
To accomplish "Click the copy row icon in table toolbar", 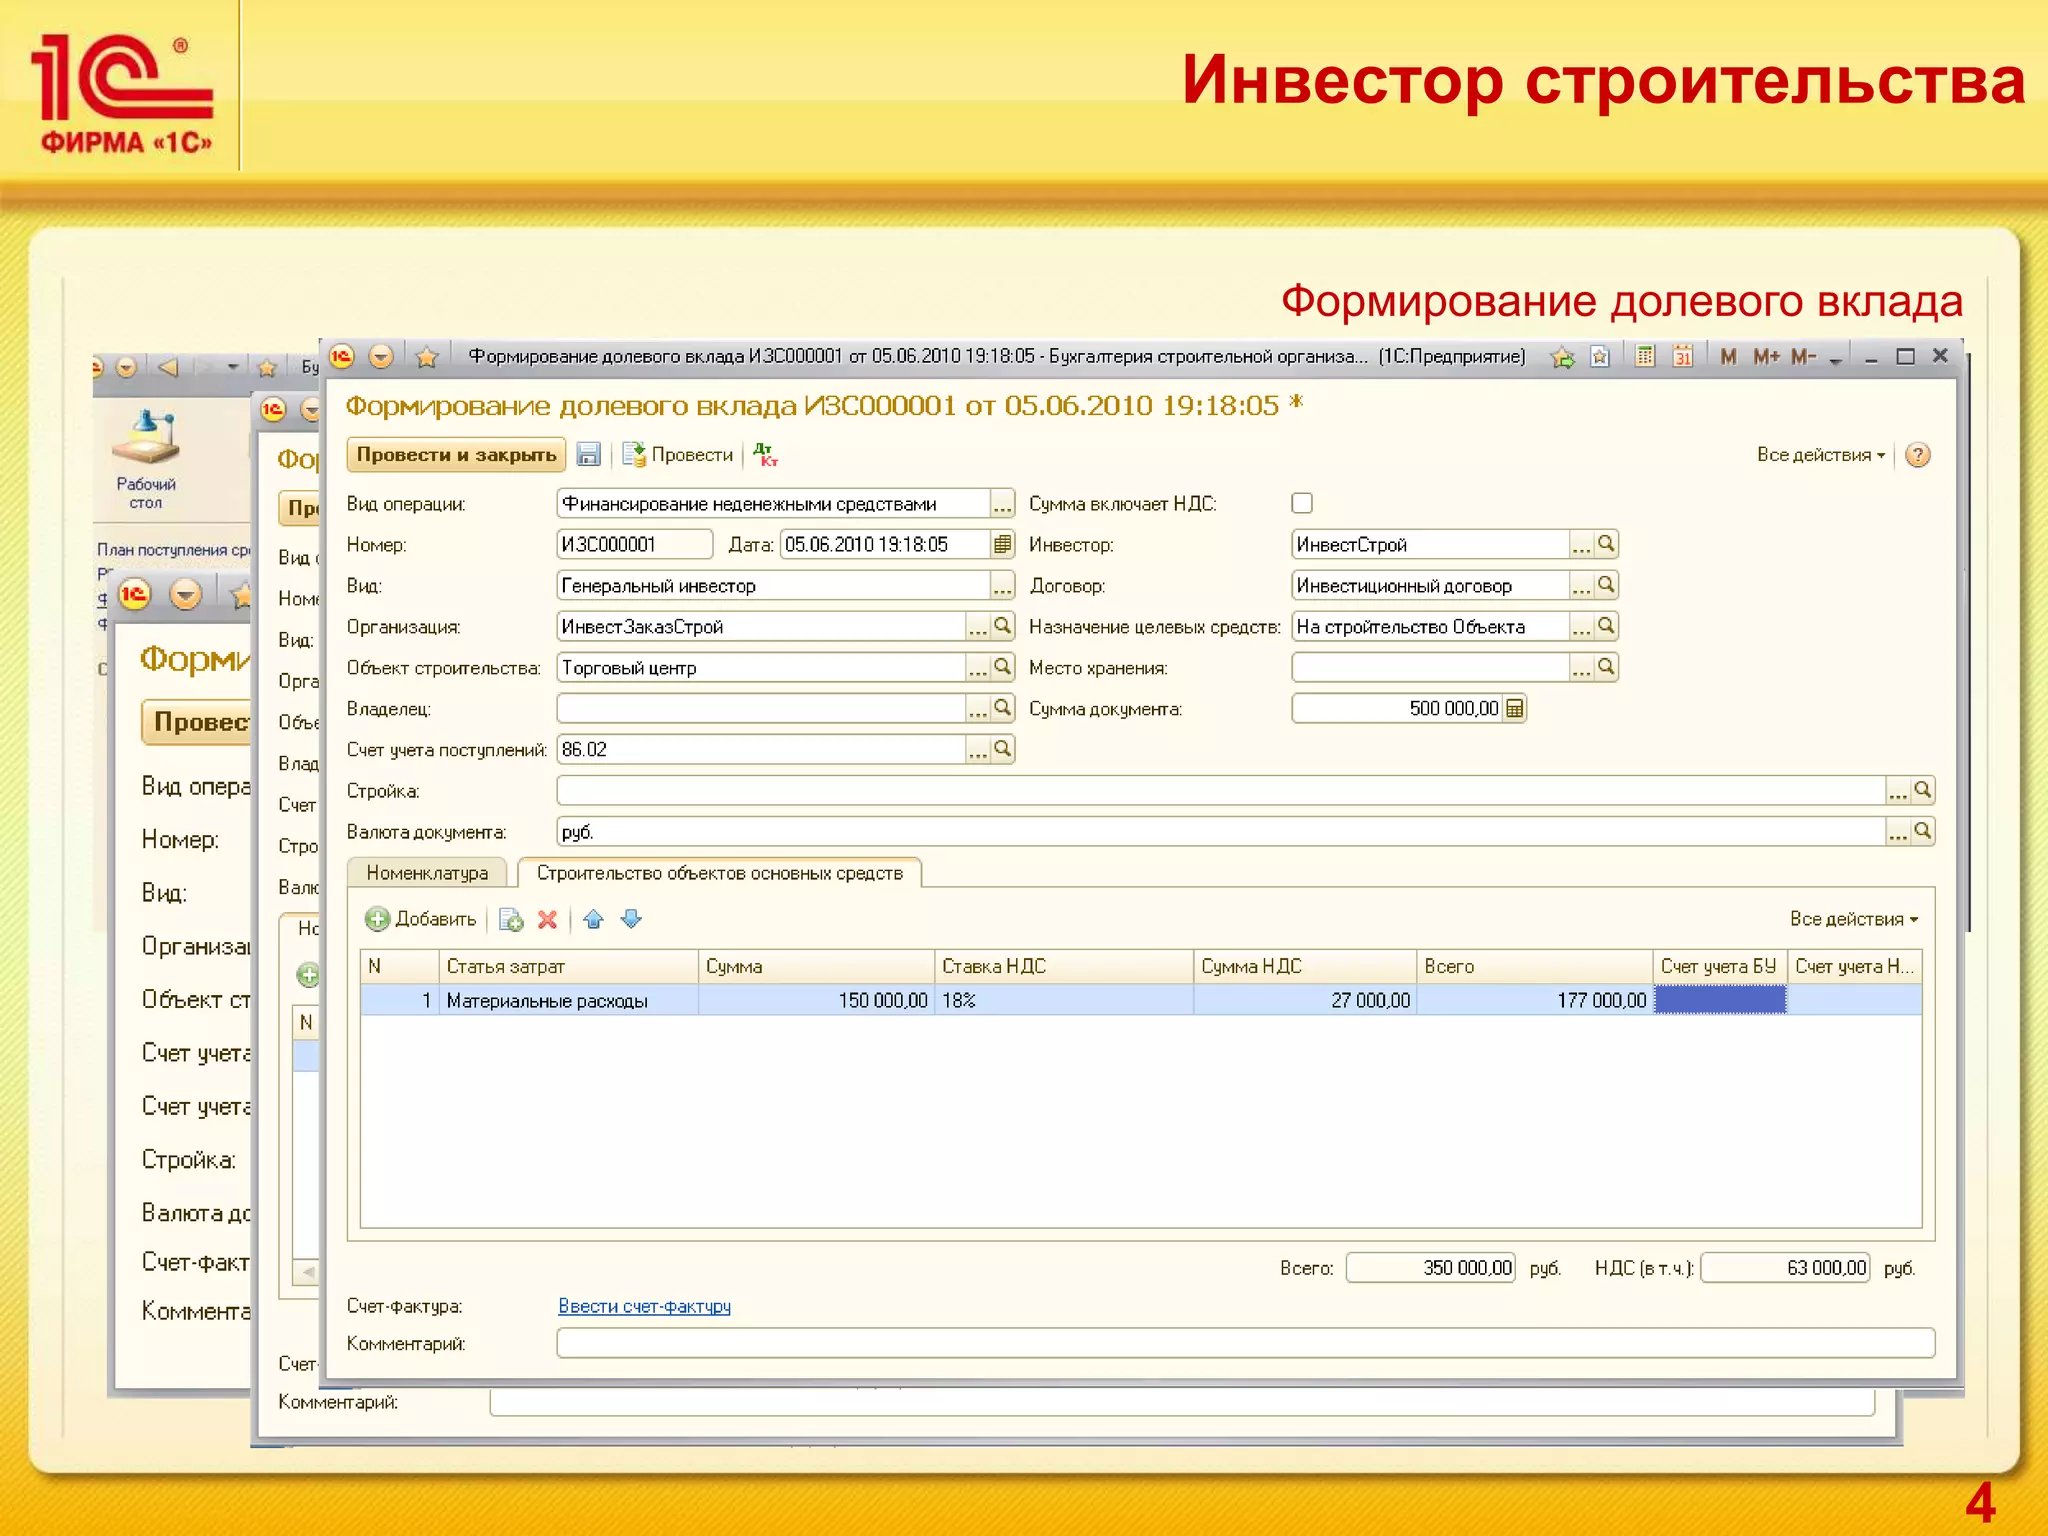I will tap(510, 919).
